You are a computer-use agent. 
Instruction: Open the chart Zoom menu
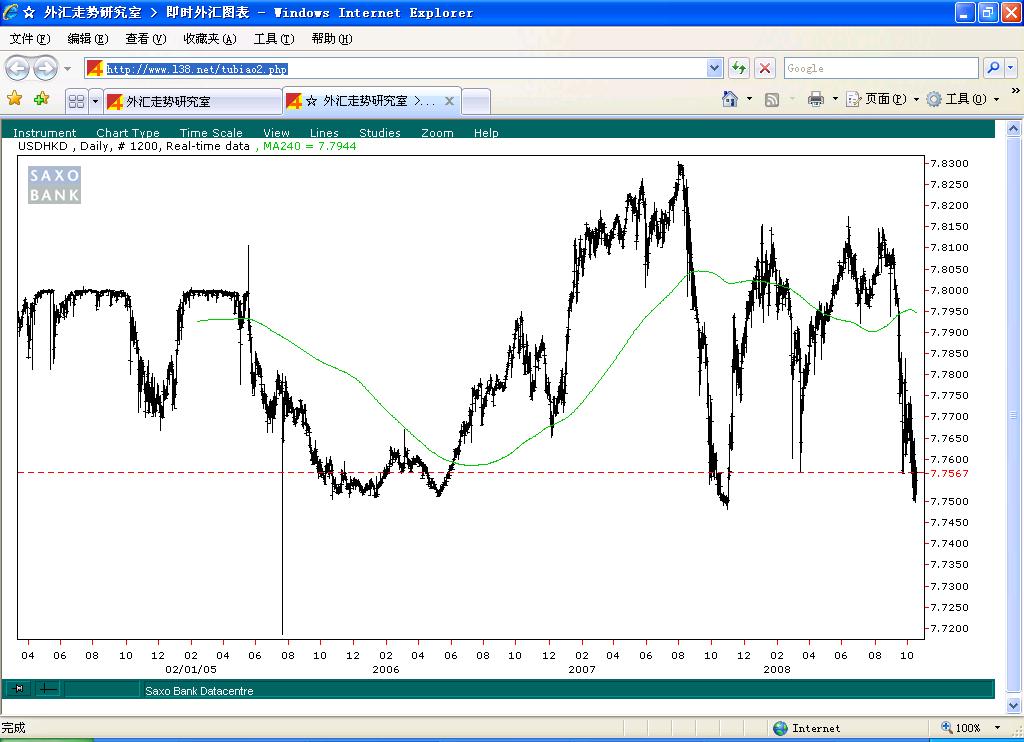click(437, 133)
